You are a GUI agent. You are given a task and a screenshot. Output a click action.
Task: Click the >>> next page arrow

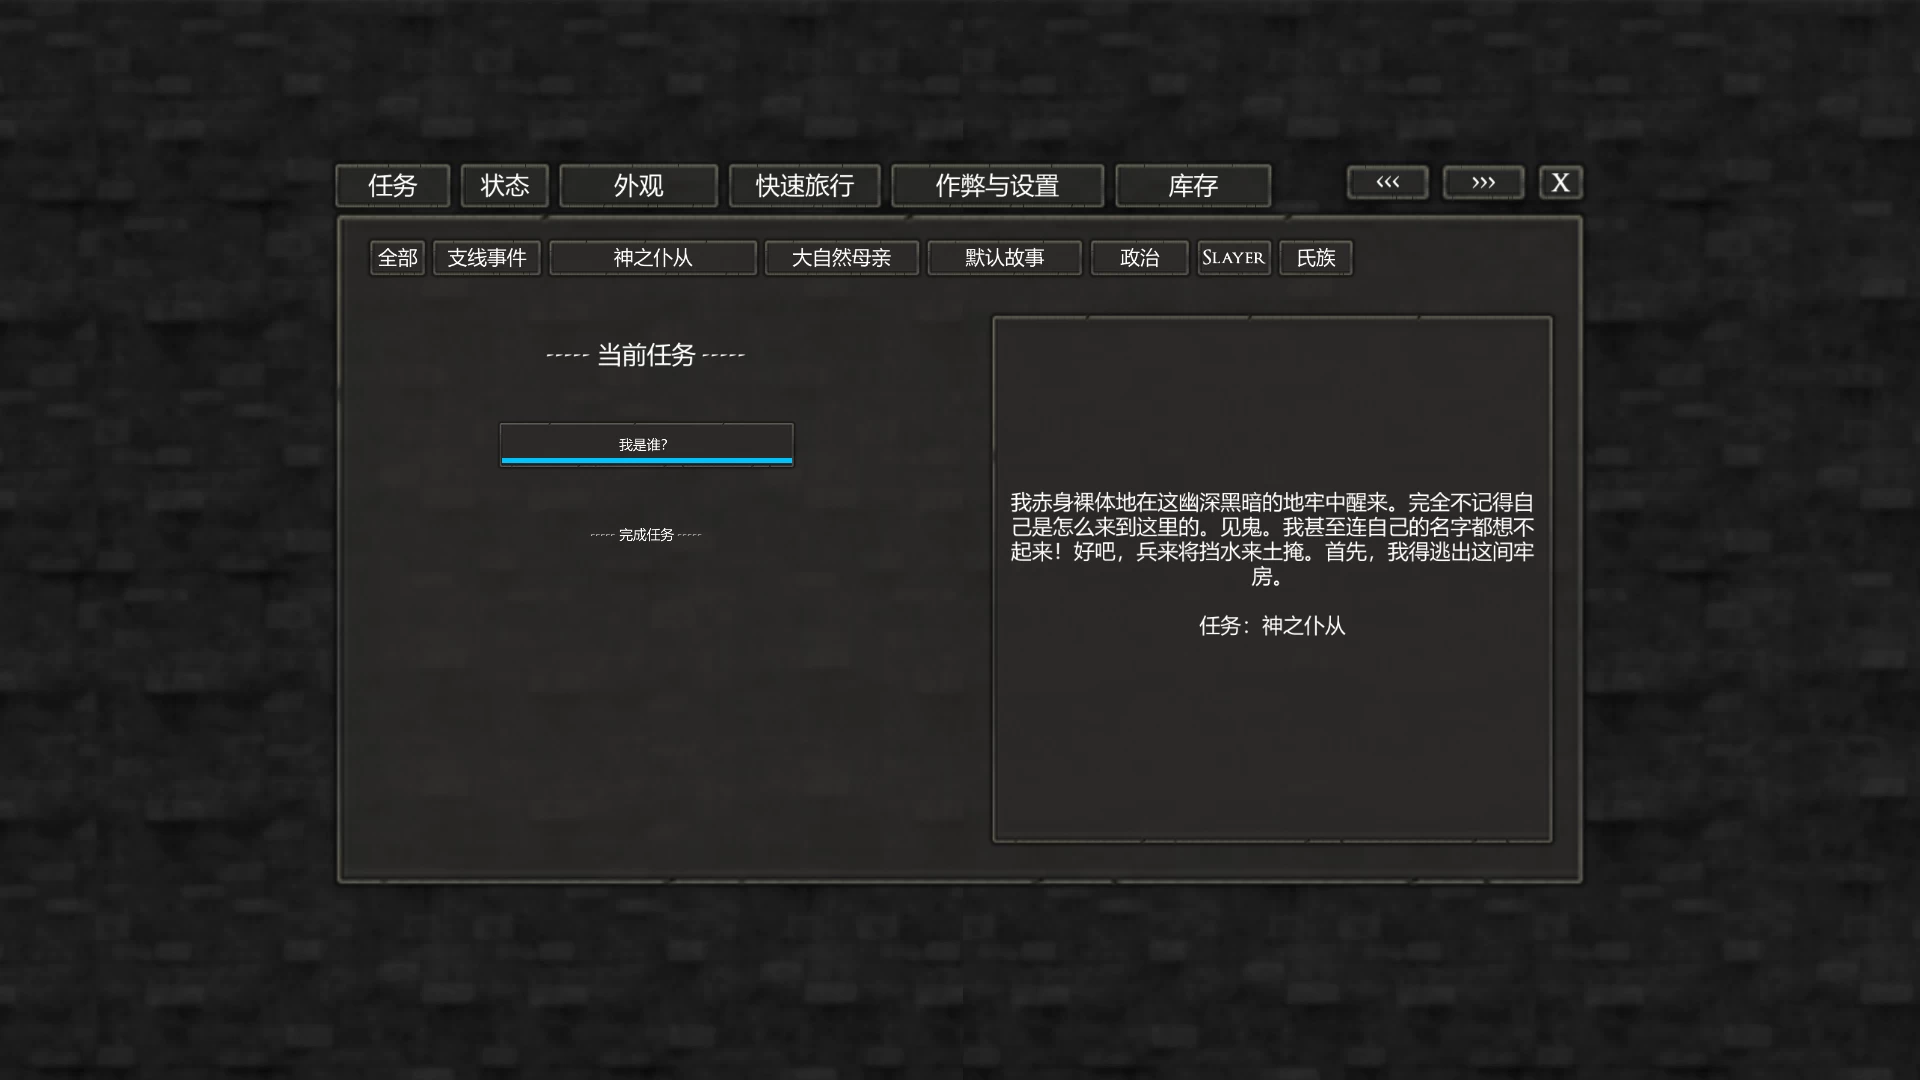1483,182
